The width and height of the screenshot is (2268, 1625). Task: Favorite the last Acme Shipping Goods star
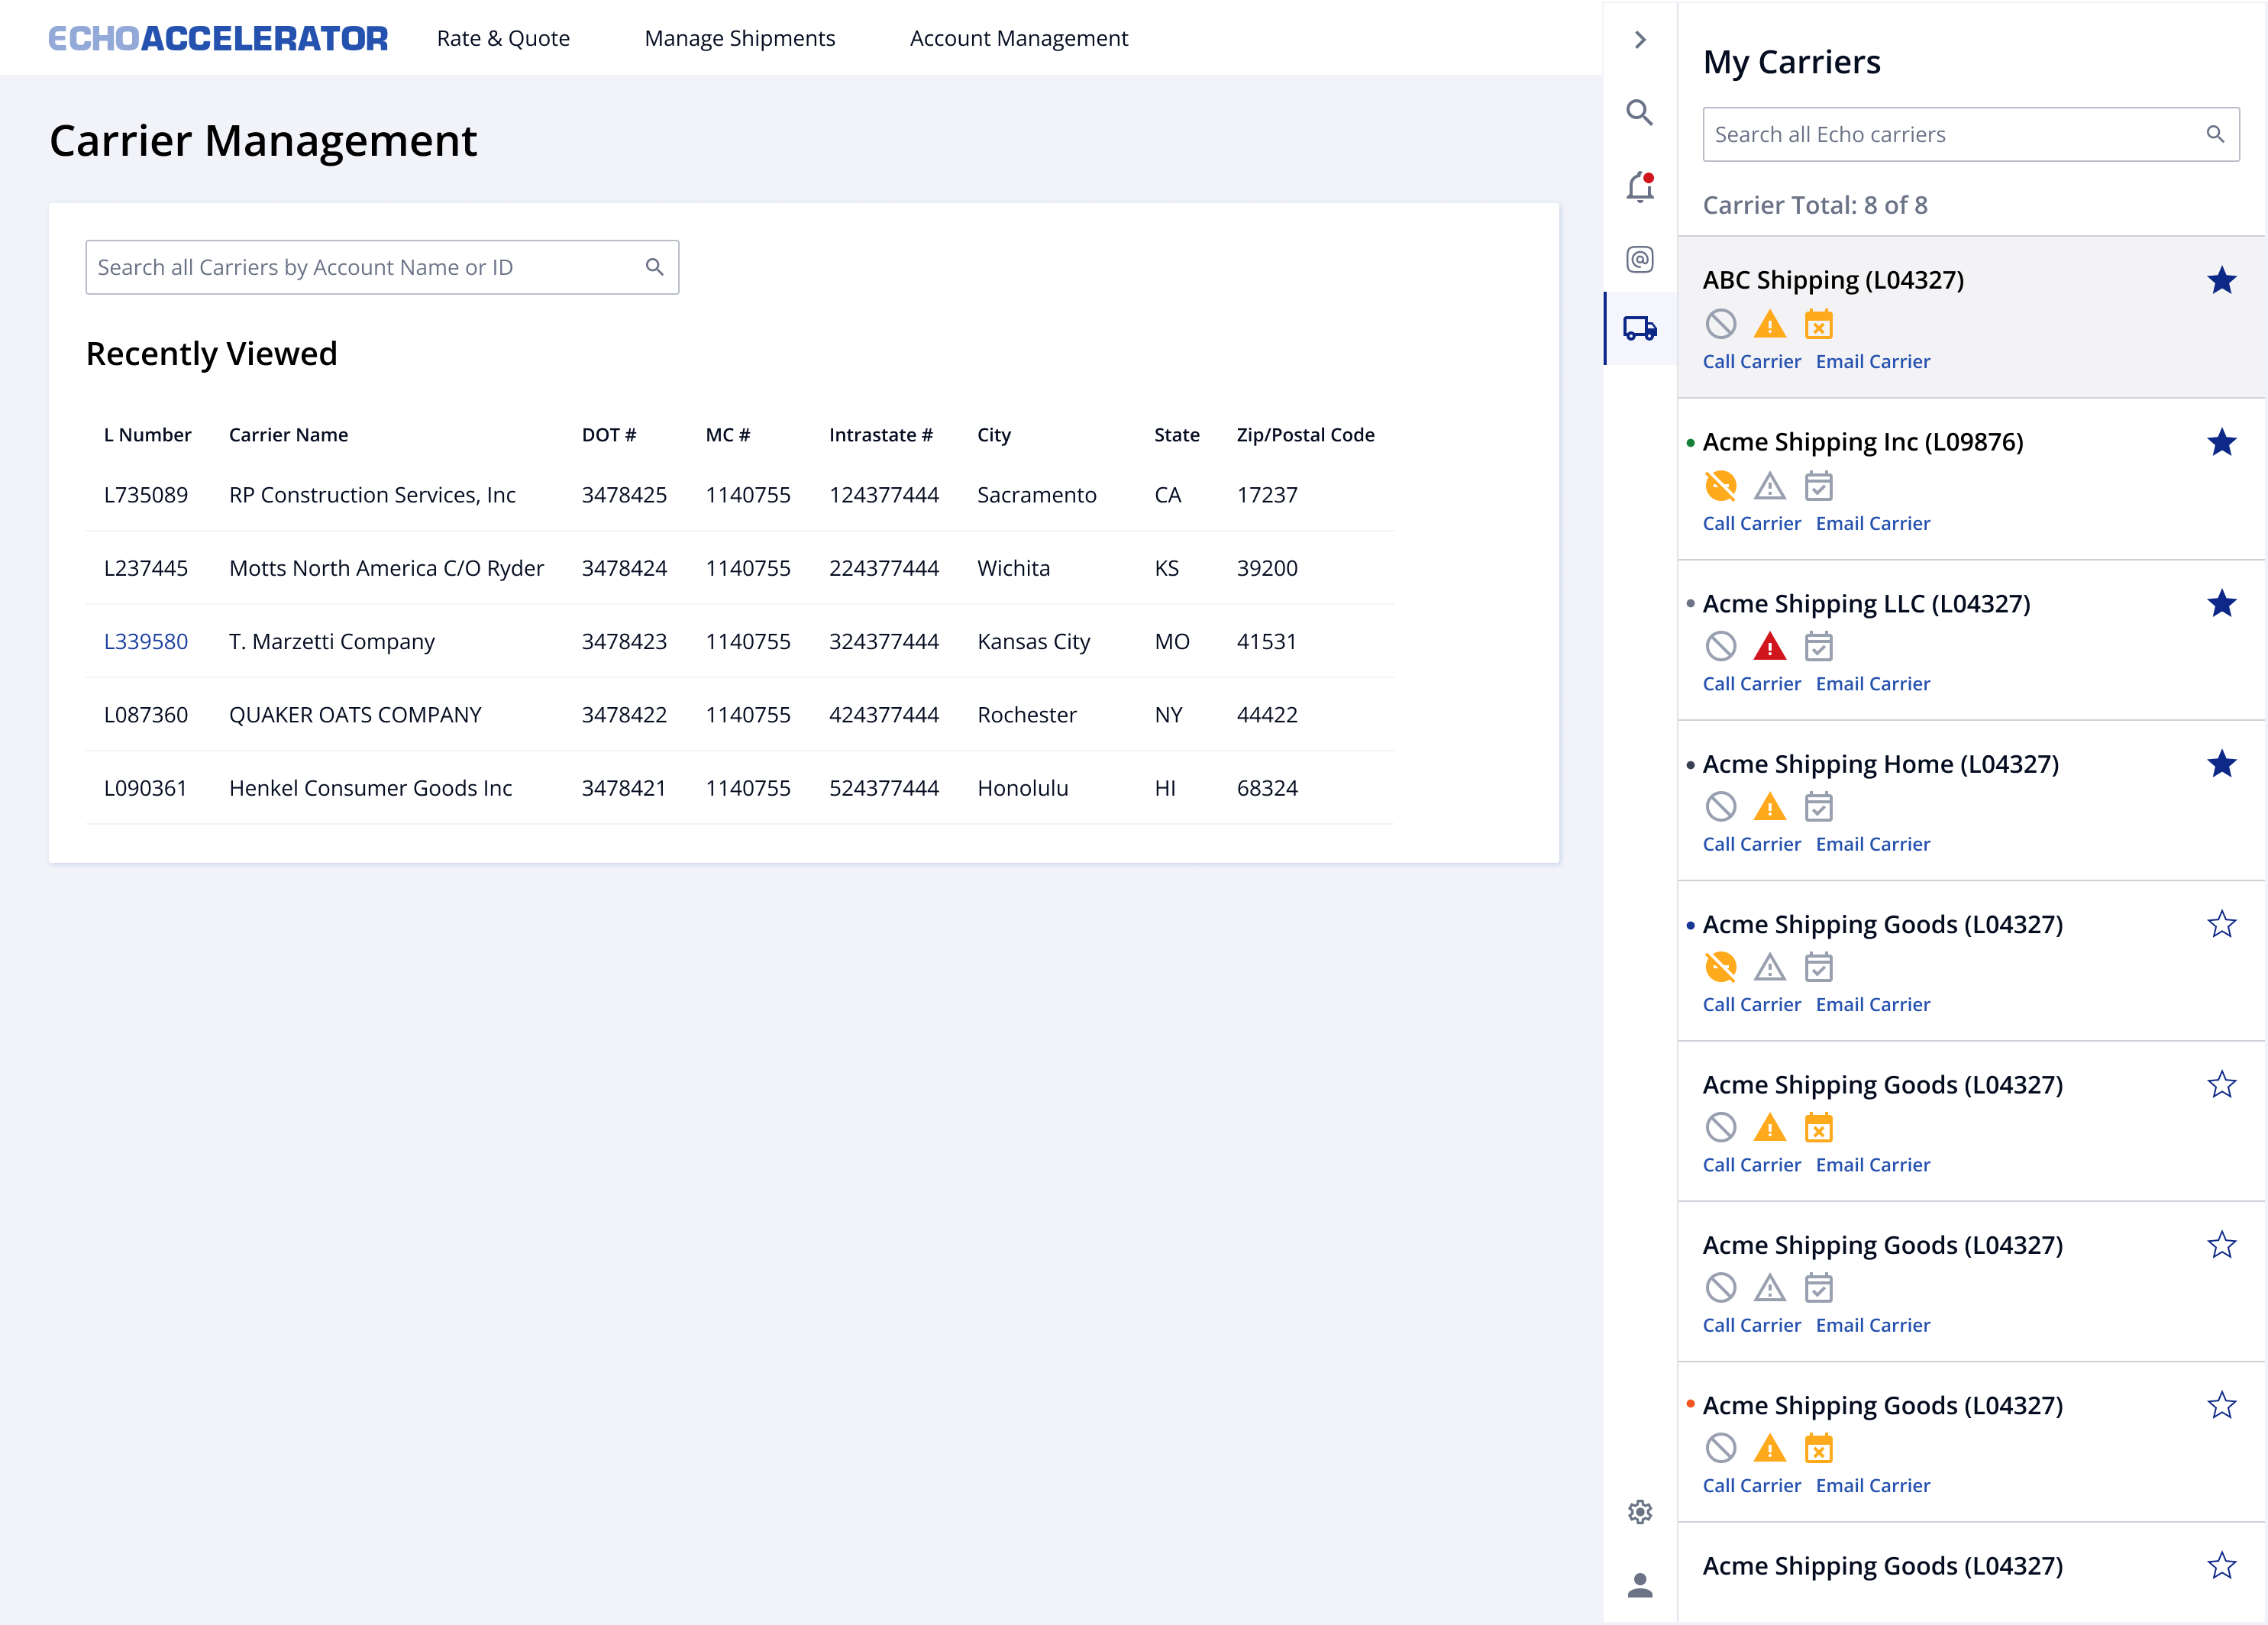[x=2222, y=1566]
